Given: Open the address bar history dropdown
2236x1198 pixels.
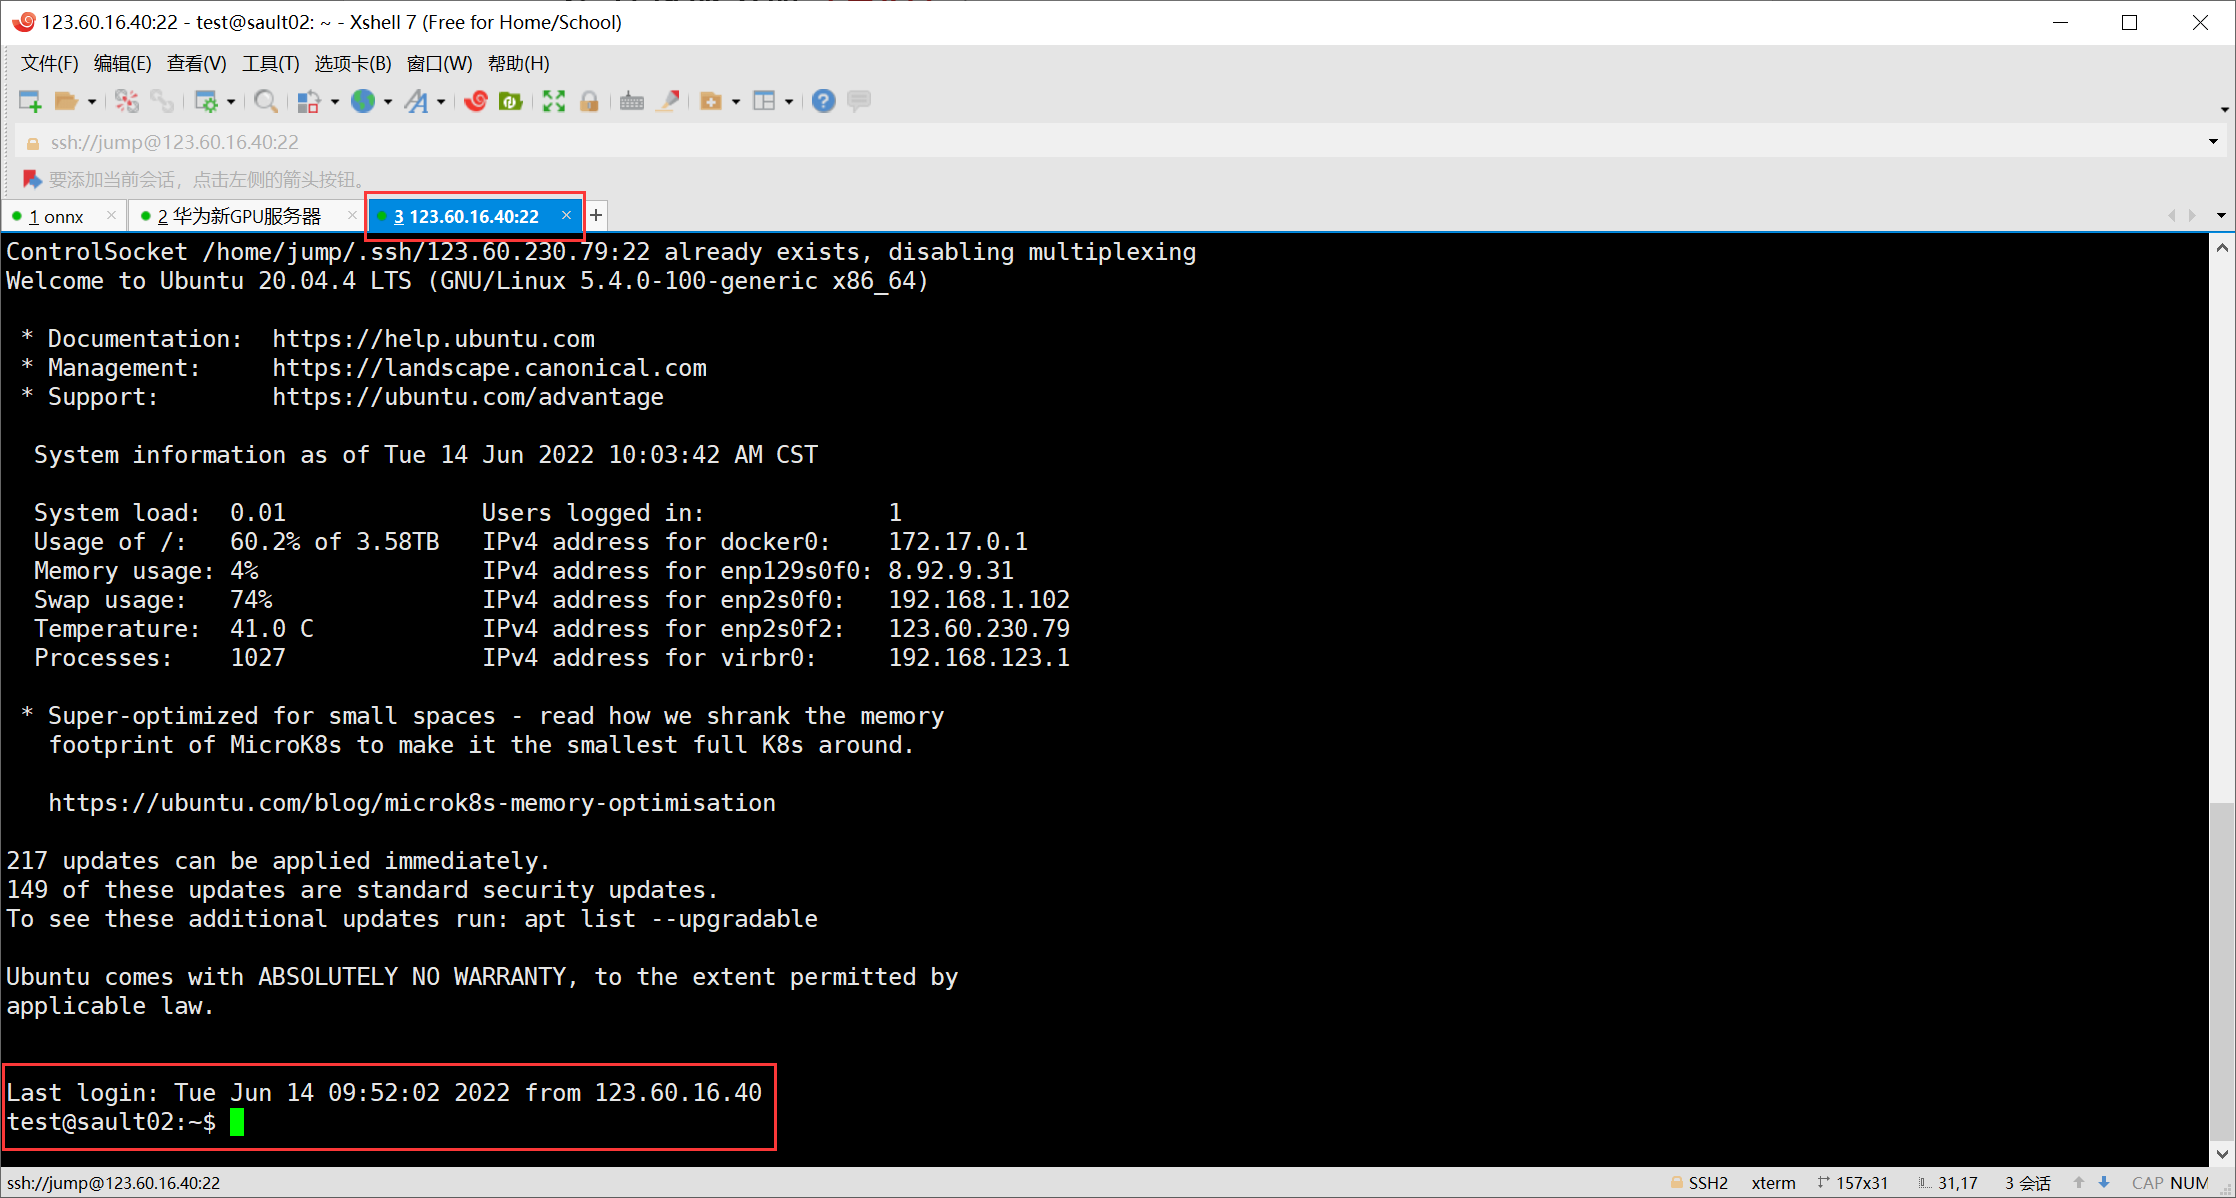Looking at the screenshot, I should [2213, 142].
